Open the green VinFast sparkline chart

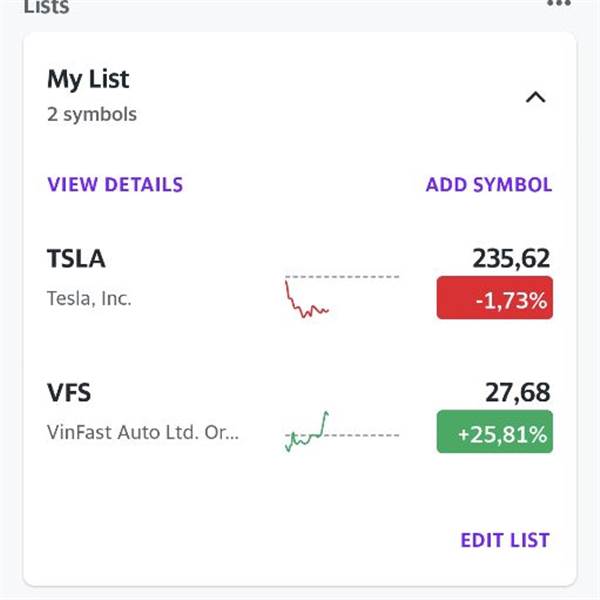(x=308, y=431)
